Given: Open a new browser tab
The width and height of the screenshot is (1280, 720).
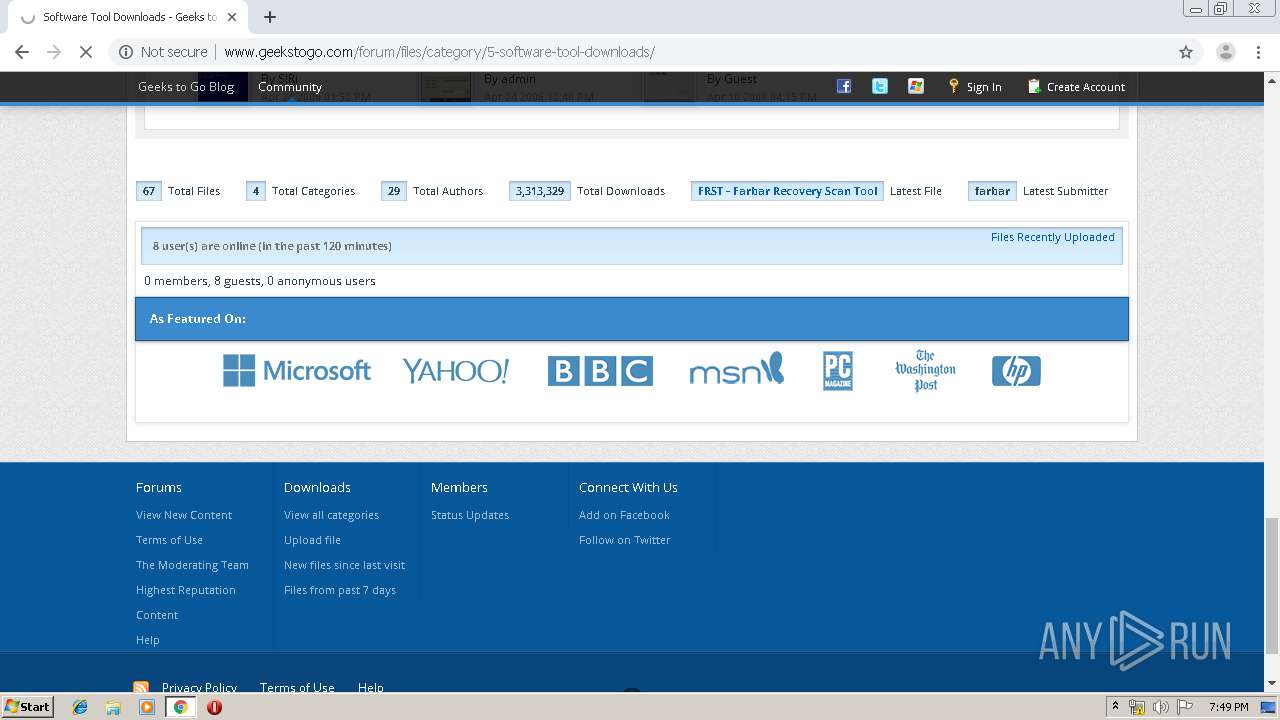Looking at the screenshot, I should (270, 17).
